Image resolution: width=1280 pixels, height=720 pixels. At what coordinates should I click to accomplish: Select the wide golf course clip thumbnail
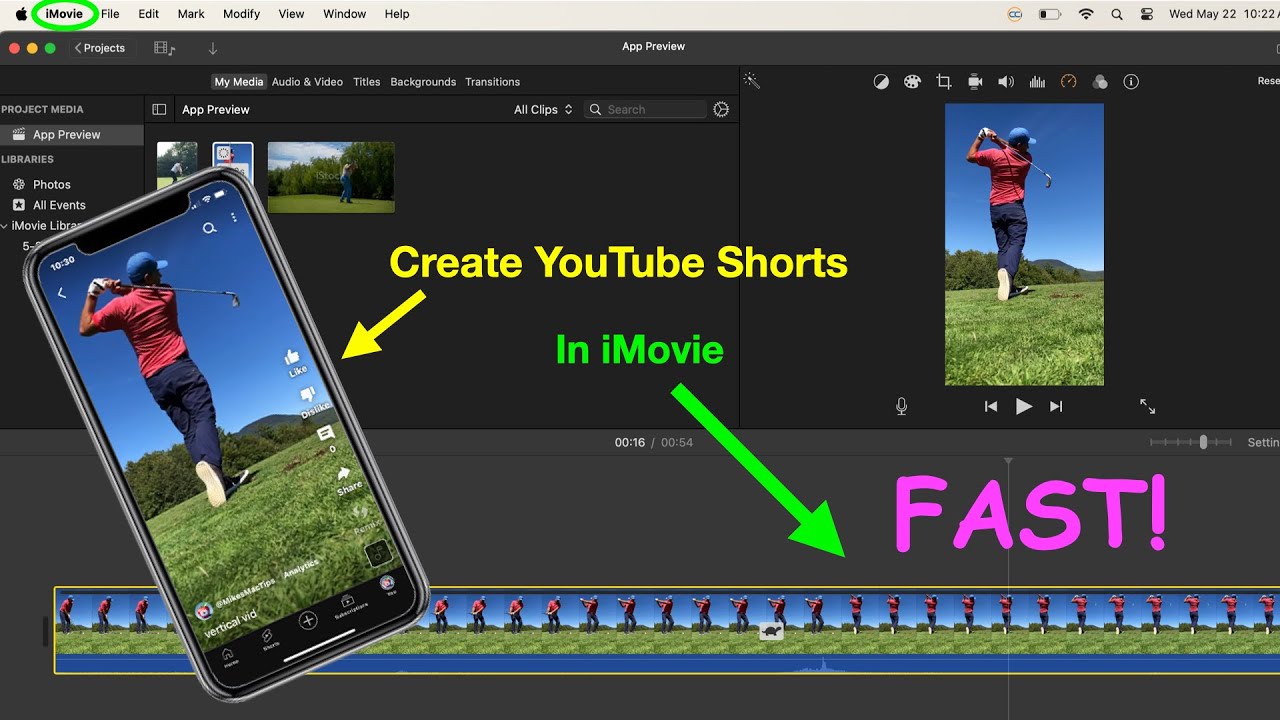coord(331,177)
